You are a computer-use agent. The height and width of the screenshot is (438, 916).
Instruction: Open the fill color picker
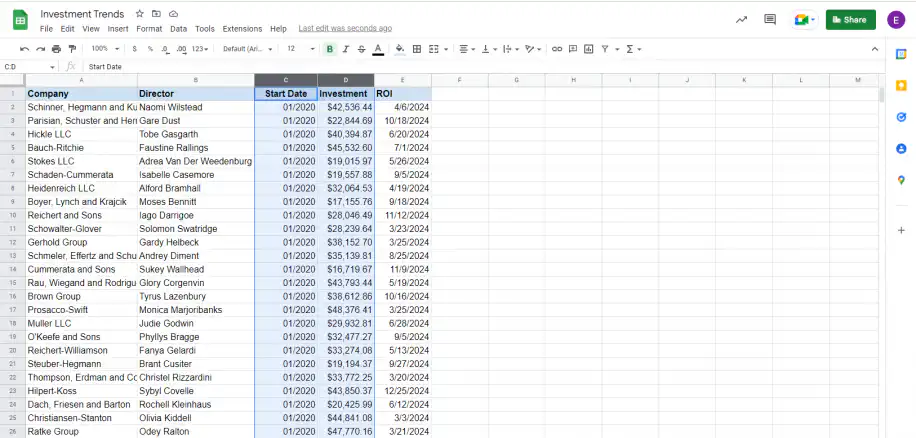click(x=400, y=49)
